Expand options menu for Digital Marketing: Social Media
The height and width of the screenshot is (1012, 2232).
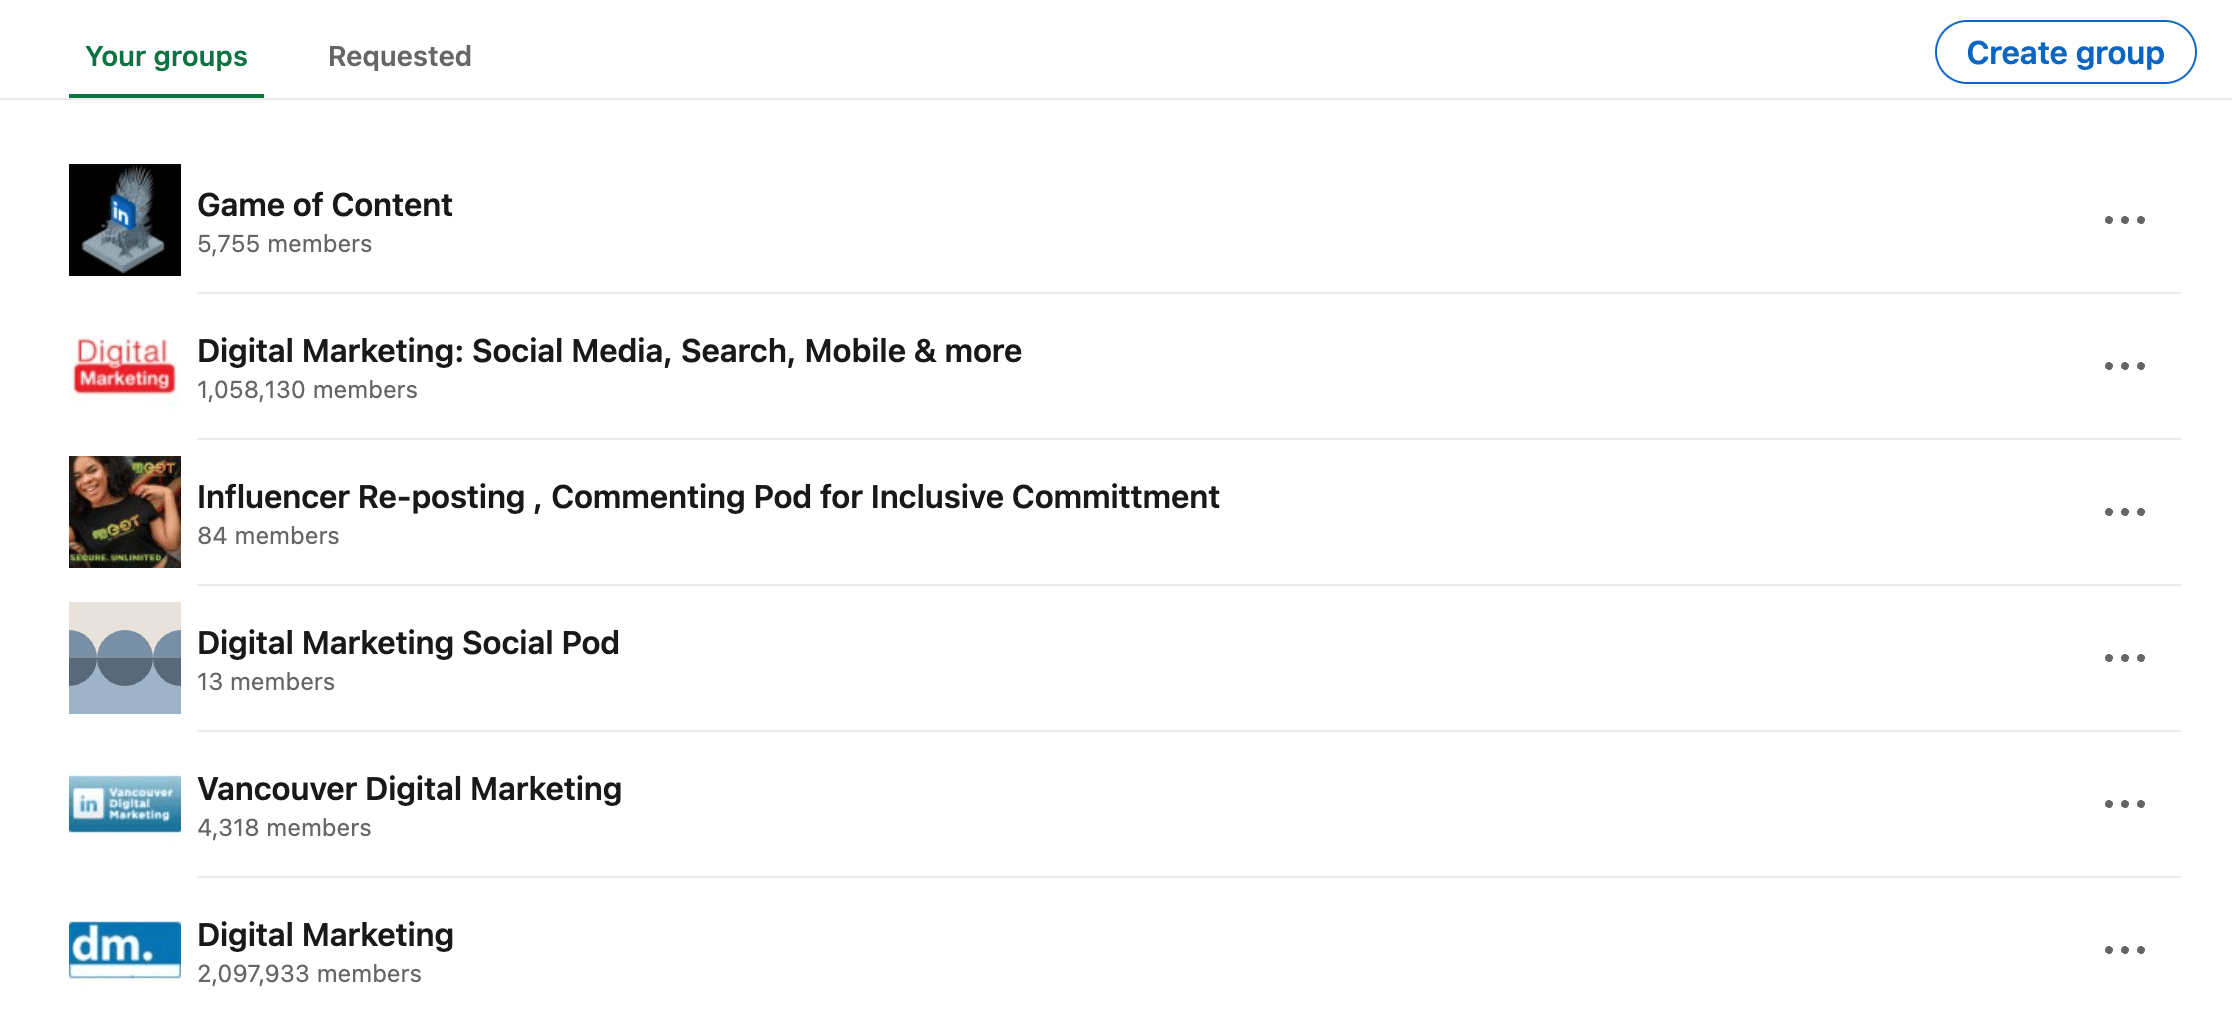click(x=2124, y=366)
